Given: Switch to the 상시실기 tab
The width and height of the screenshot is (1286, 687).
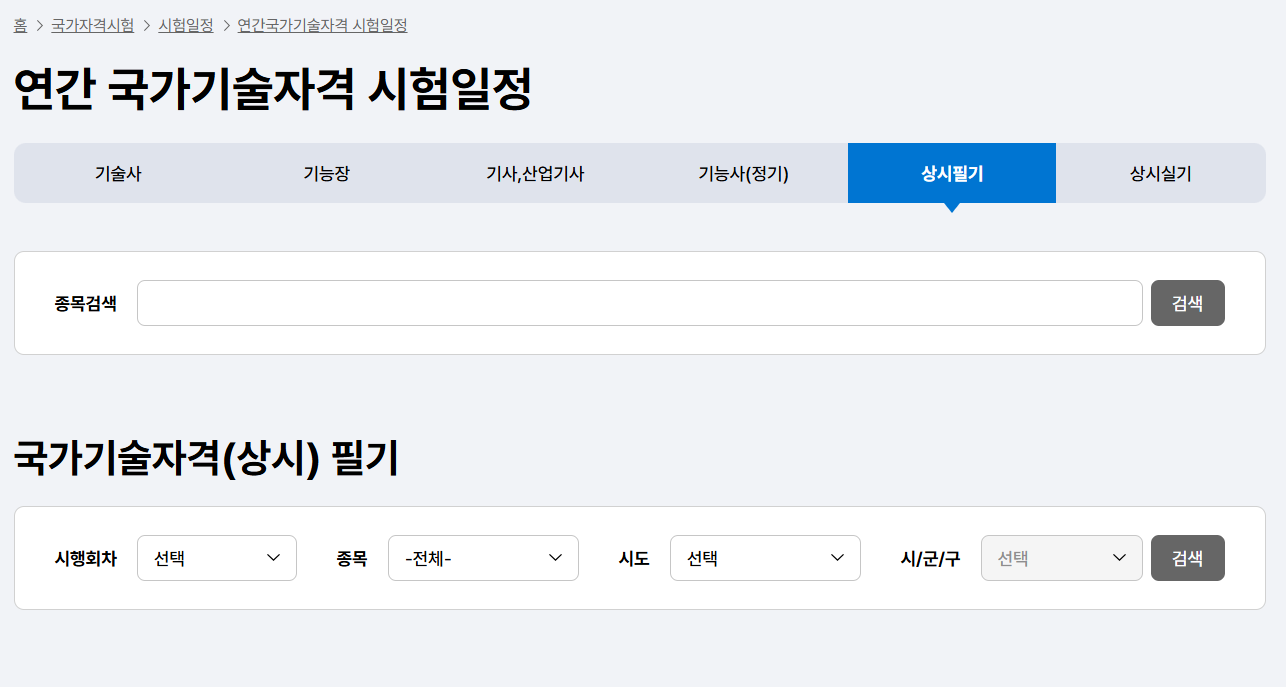Looking at the screenshot, I should (x=1160, y=173).
